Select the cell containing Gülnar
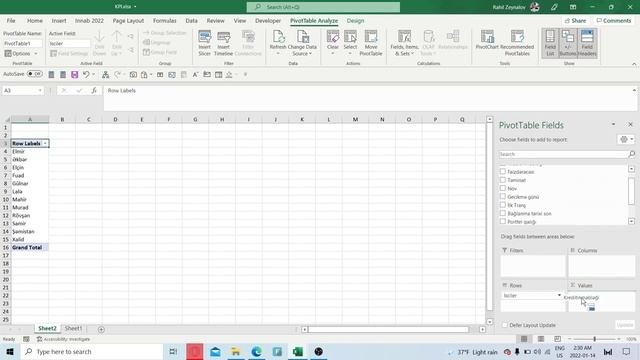The height and width of the screenshot is (360, 640). pyautogui.click(x=30, y=183)
